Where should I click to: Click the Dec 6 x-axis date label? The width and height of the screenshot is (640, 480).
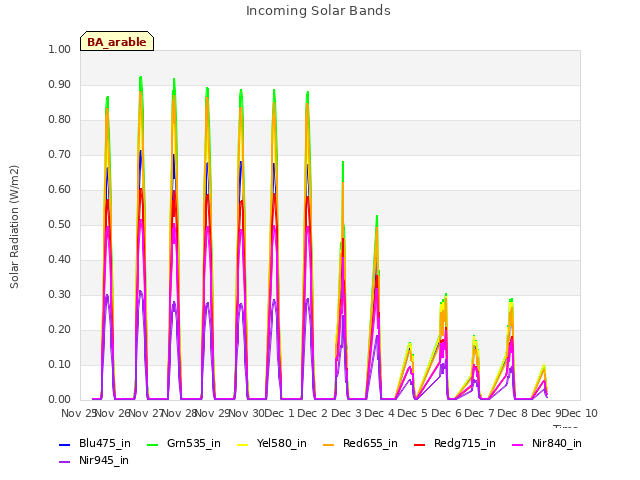(x=447, y=413)
